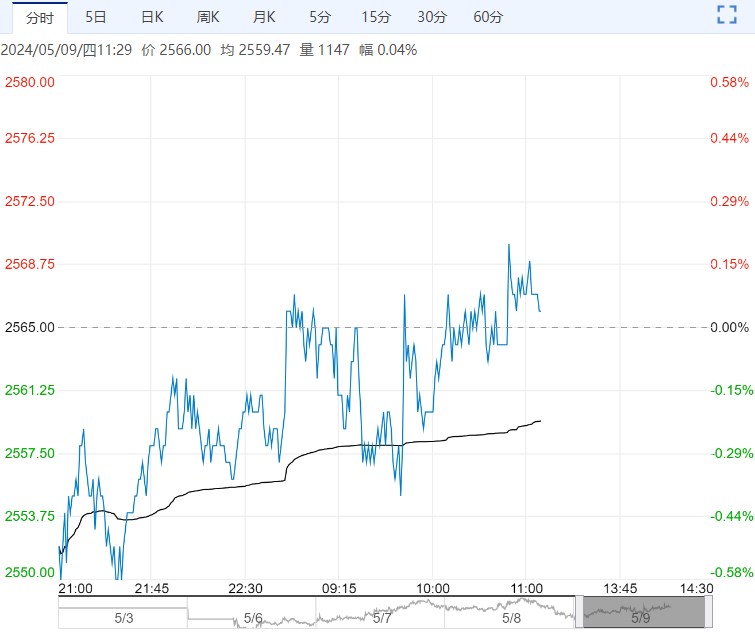Click the latest price point on blue line
This screenshot has width=755, height=633.
pos(540,311)
